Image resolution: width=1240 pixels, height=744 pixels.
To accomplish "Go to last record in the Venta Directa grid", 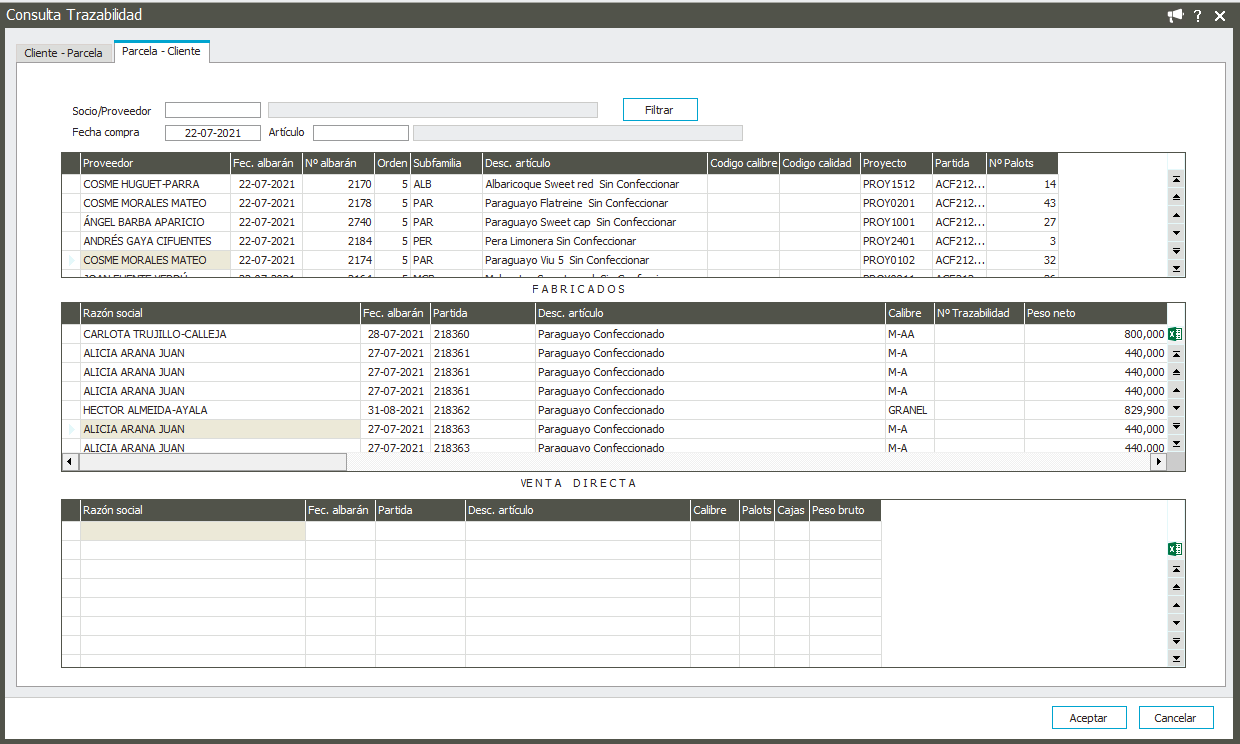I will (1176, 658).
